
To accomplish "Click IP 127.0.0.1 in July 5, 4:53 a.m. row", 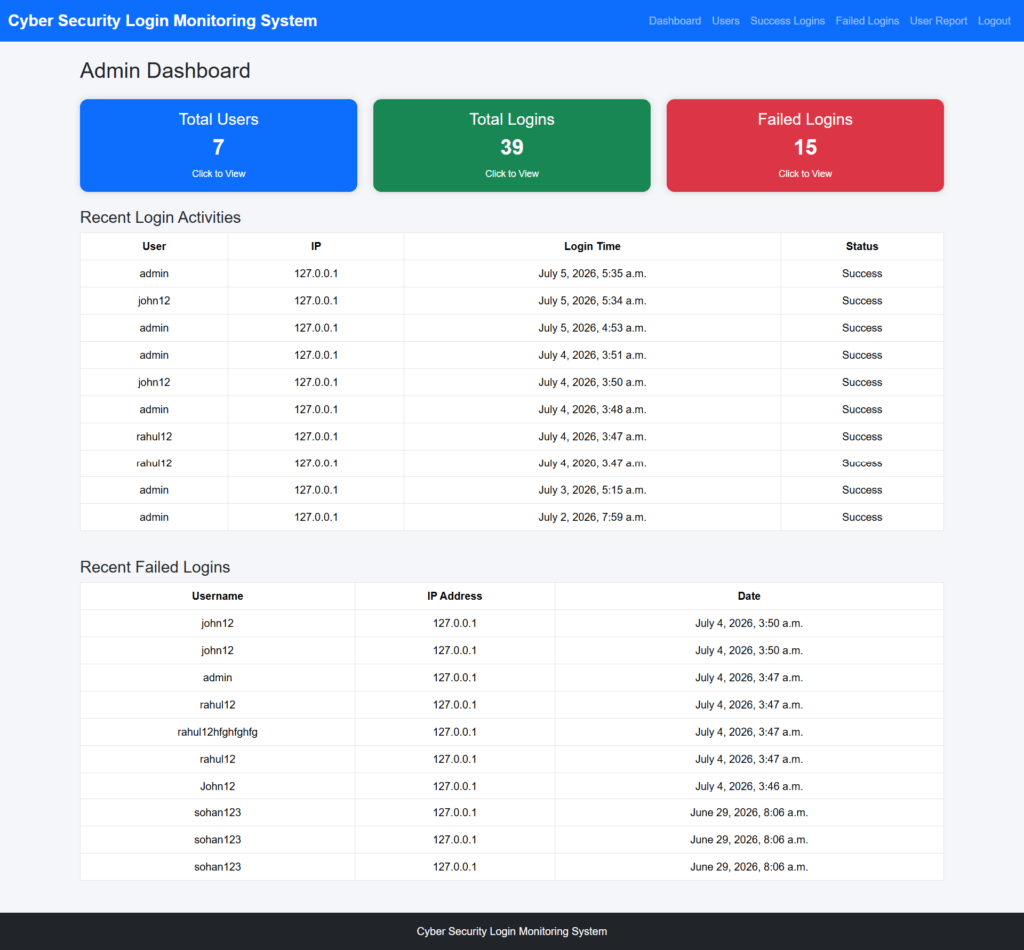I will pyautogui.click(x=316, y=328).
